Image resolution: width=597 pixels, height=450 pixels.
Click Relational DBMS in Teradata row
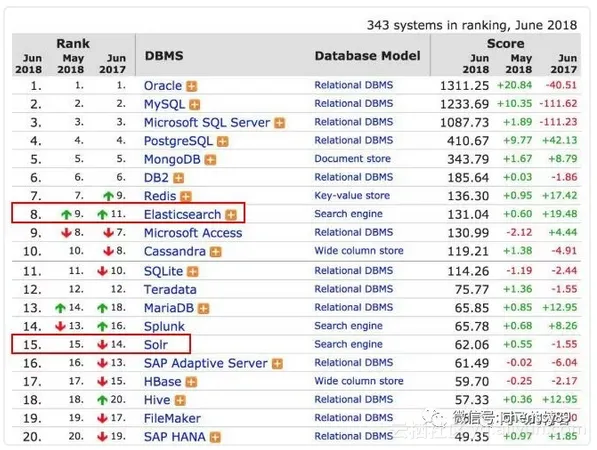tap(354, 289)
